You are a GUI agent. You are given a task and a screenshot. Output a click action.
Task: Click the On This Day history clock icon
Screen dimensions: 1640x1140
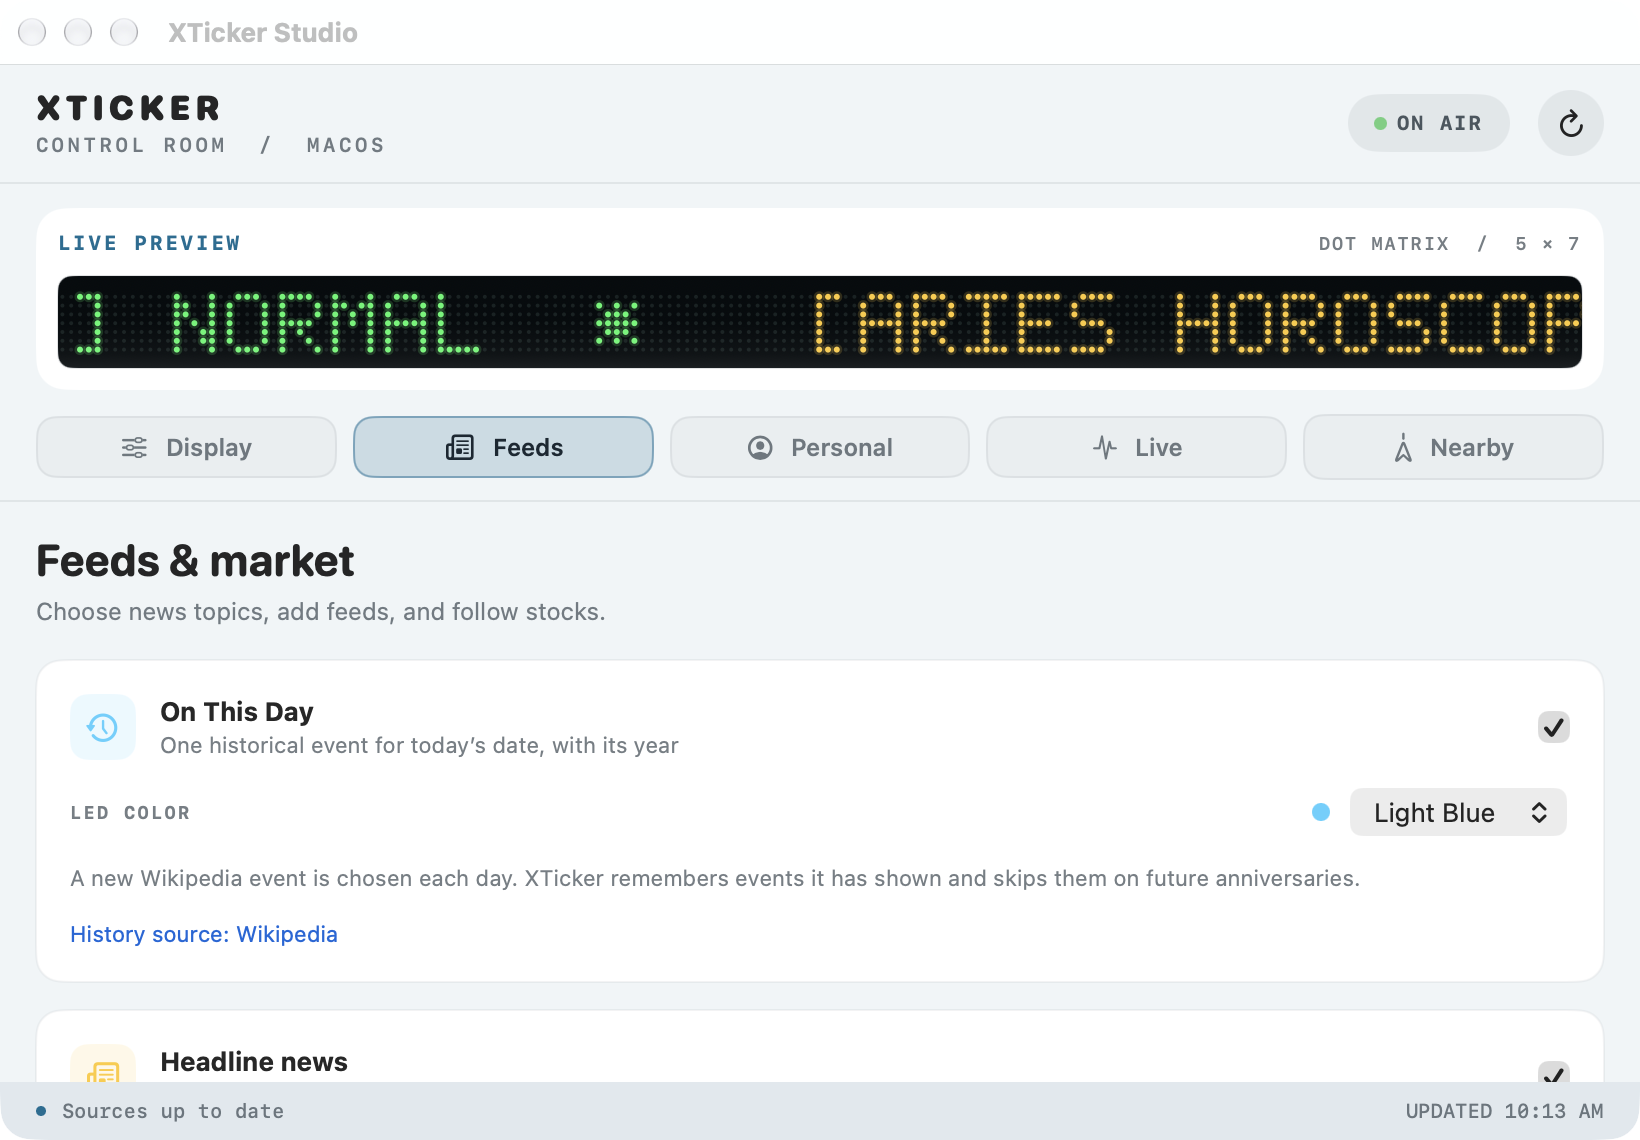103,727
